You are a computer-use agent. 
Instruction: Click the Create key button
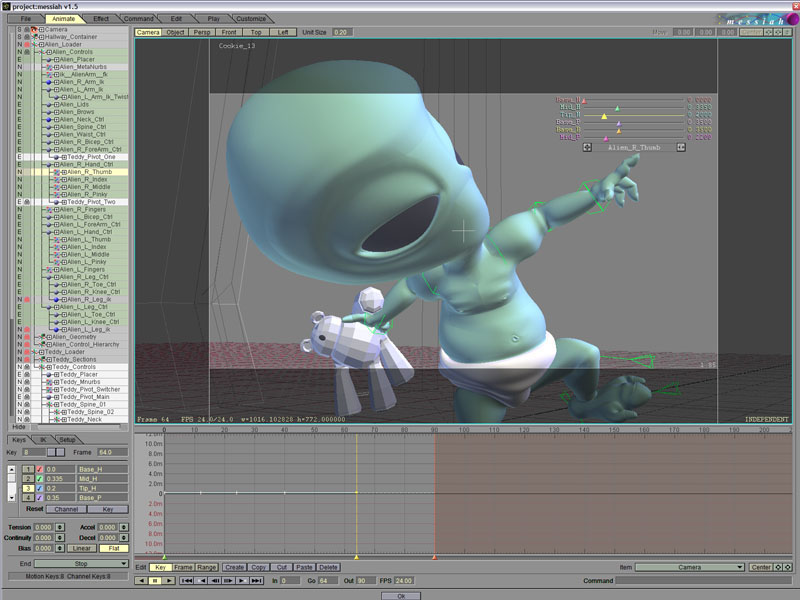[234, 567]
